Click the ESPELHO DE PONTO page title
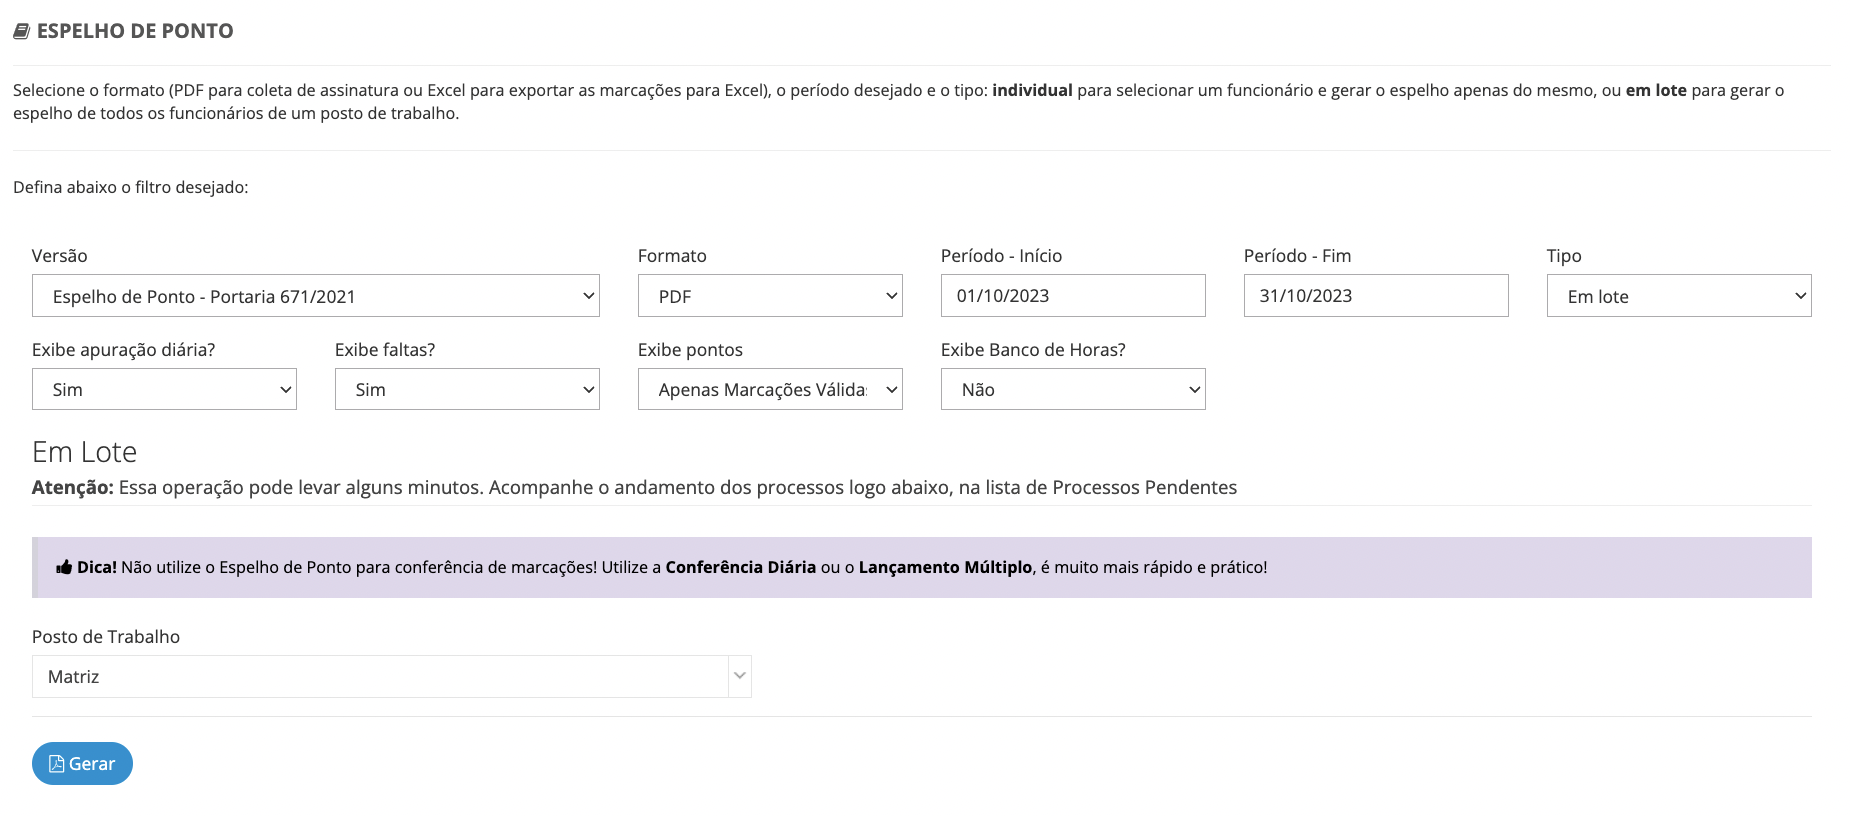 click(x=135, y=32)
